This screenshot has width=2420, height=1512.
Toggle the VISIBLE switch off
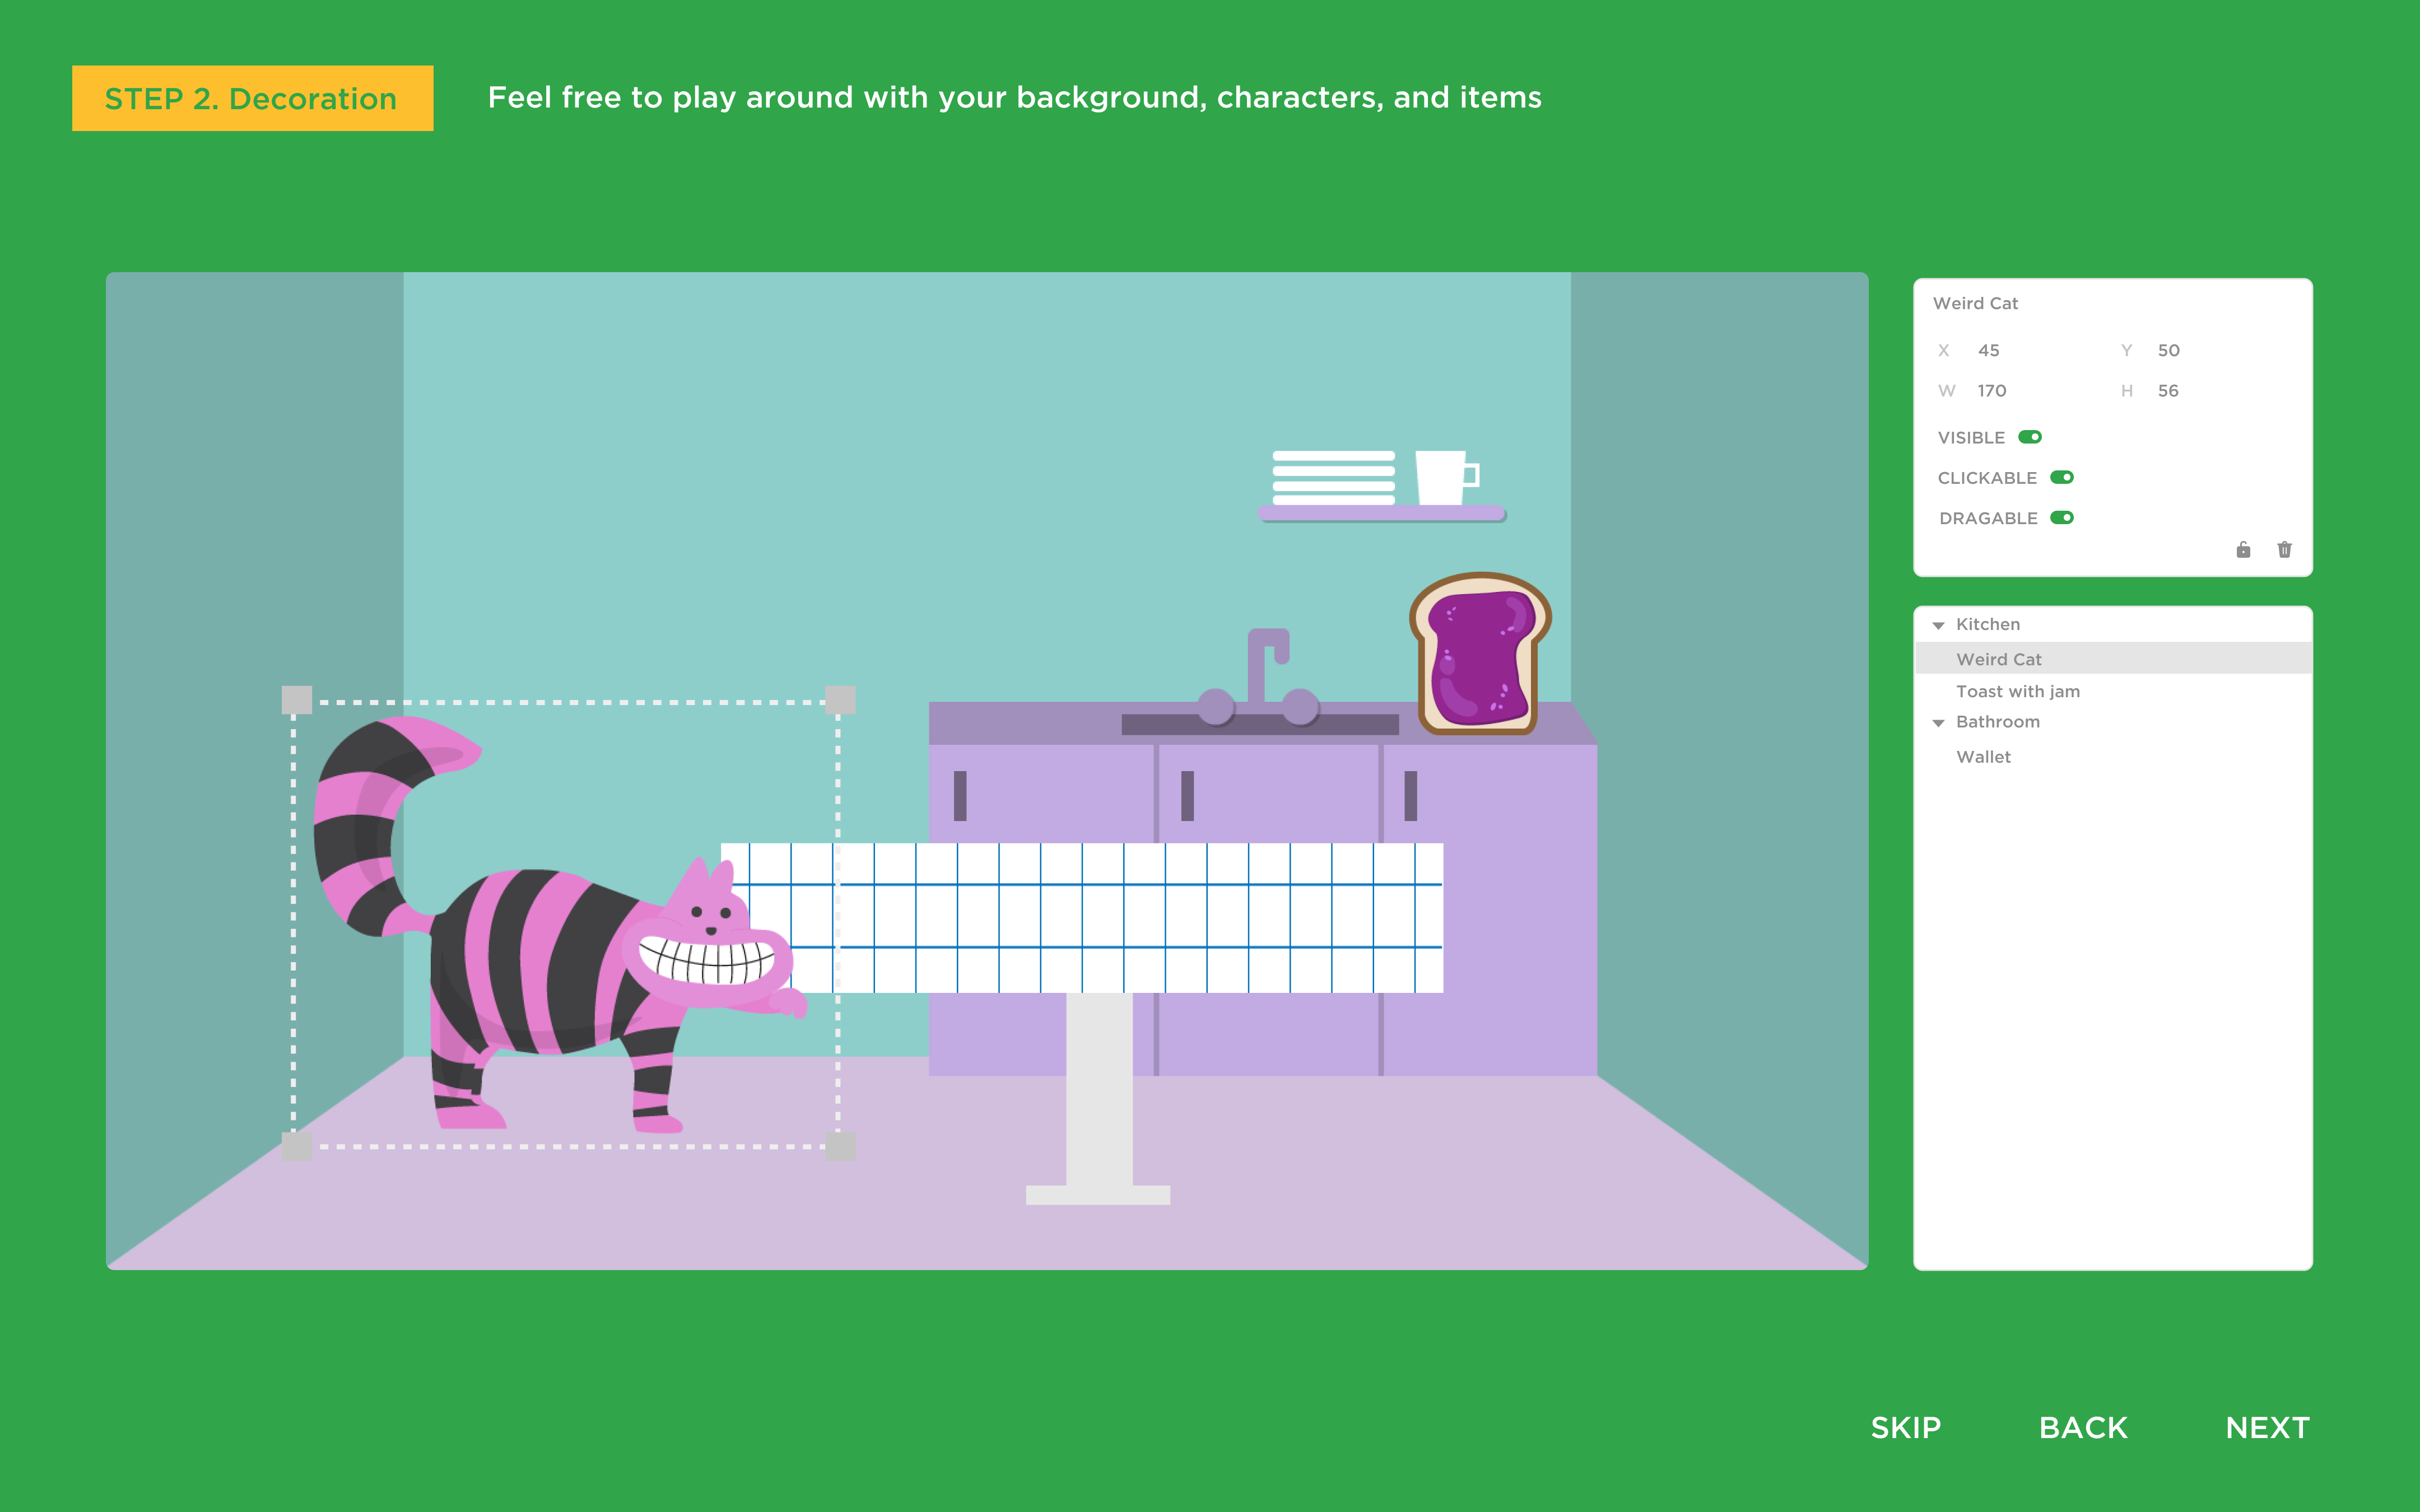pyautogui.click(x=2029, y=437)
